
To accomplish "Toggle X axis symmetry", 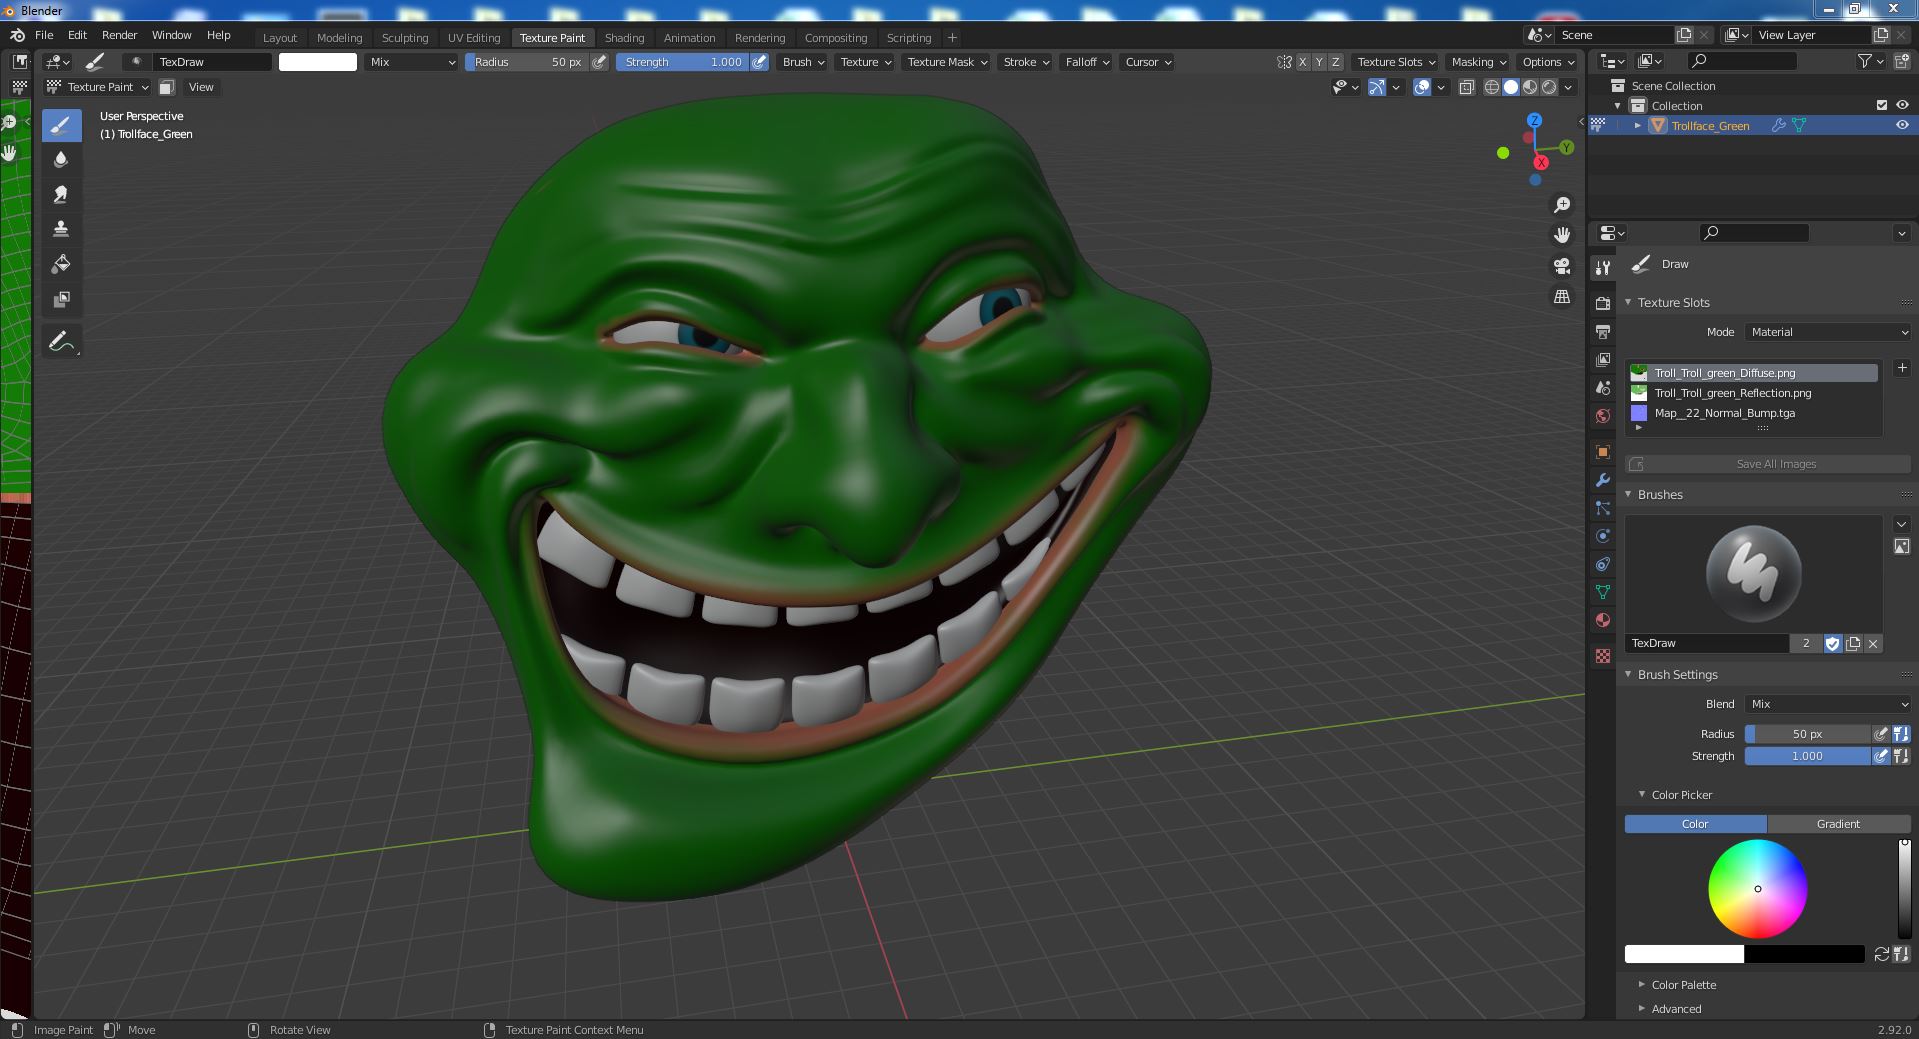I will 1303,62.
